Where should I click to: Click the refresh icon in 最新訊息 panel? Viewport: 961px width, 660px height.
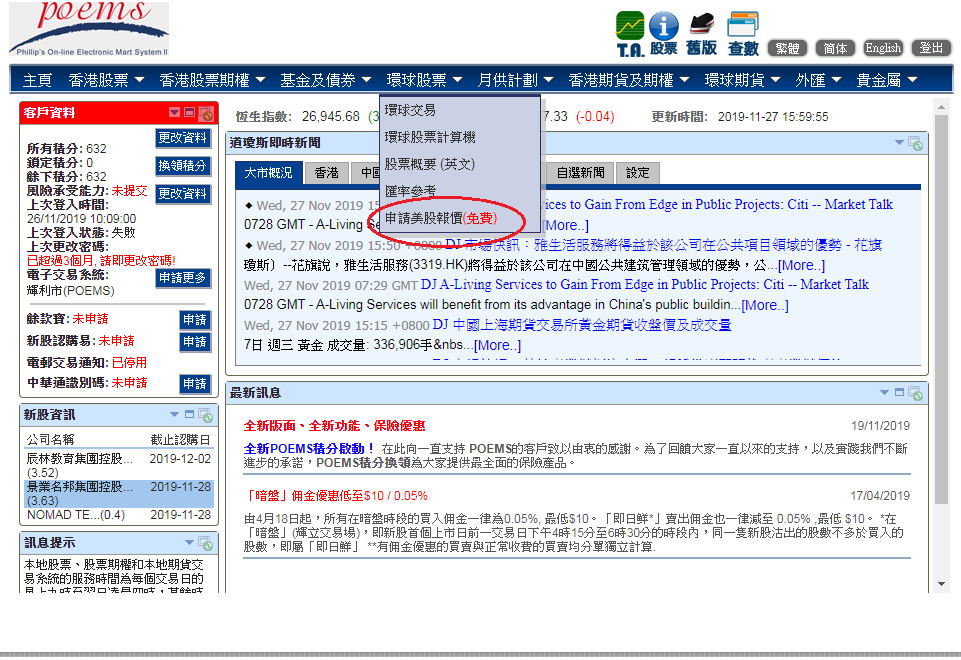914,394
